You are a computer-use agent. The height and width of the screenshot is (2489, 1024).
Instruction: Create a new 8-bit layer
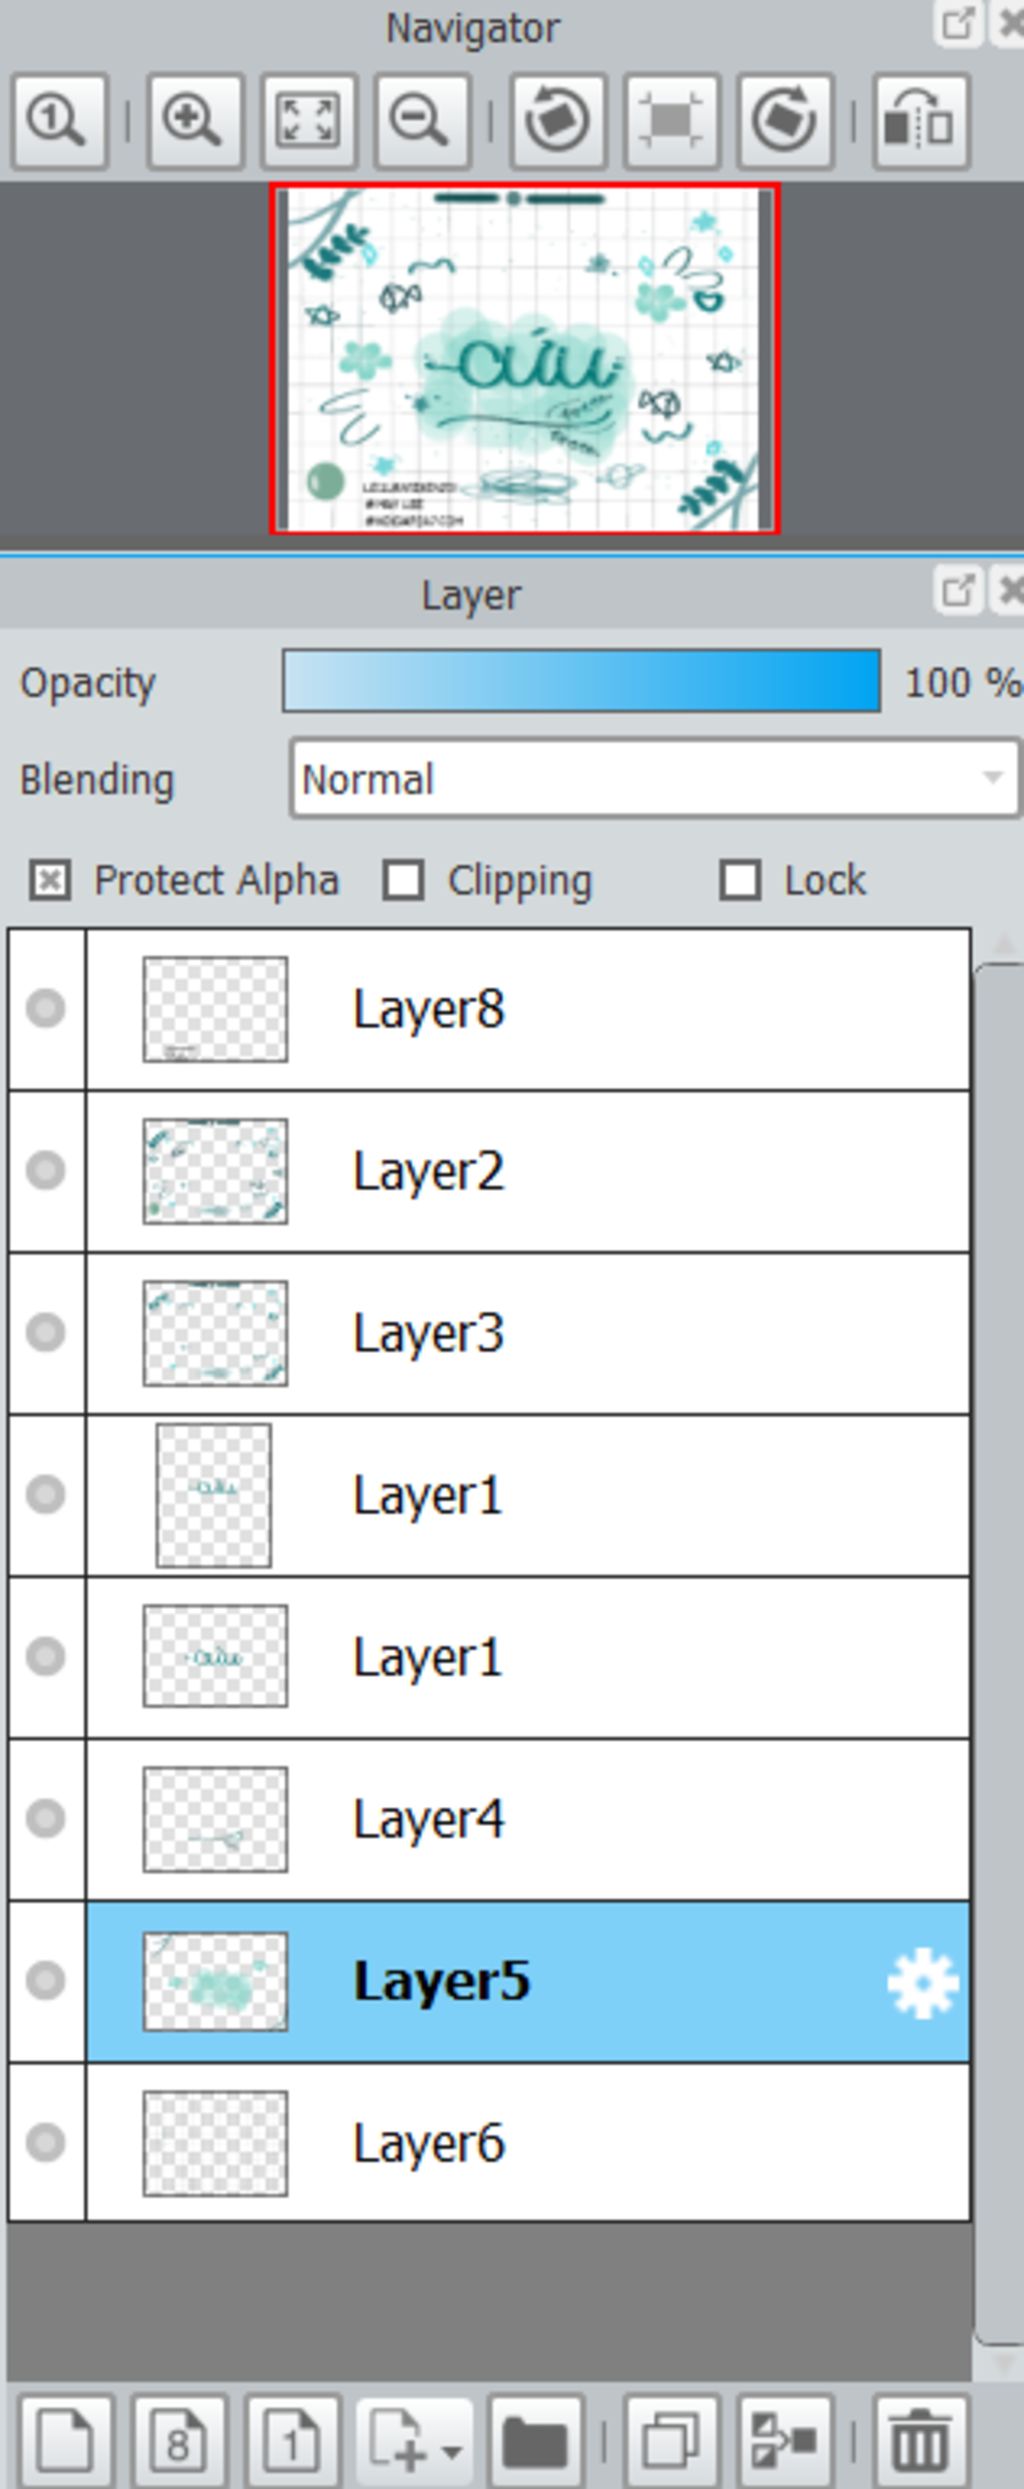[x=179, y=2442]
